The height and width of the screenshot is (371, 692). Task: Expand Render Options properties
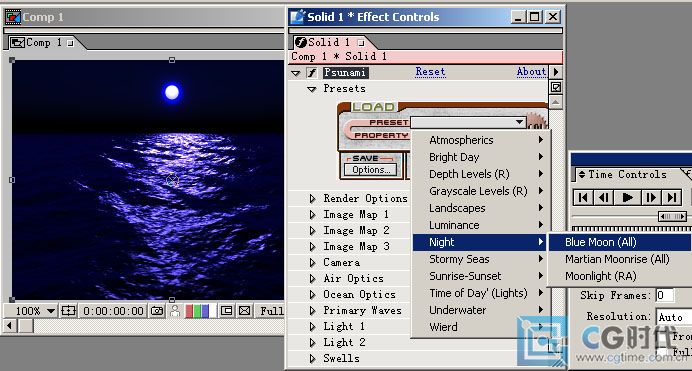[x=312, y=199]
